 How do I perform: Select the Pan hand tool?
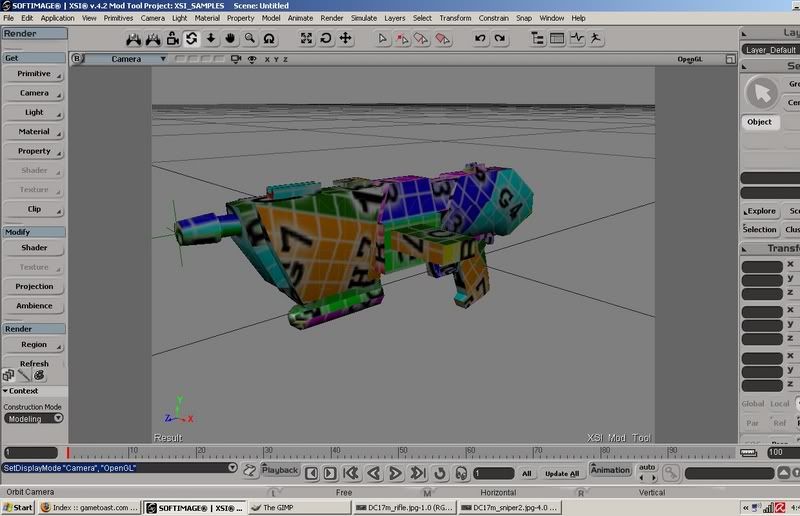coord(230,38)
